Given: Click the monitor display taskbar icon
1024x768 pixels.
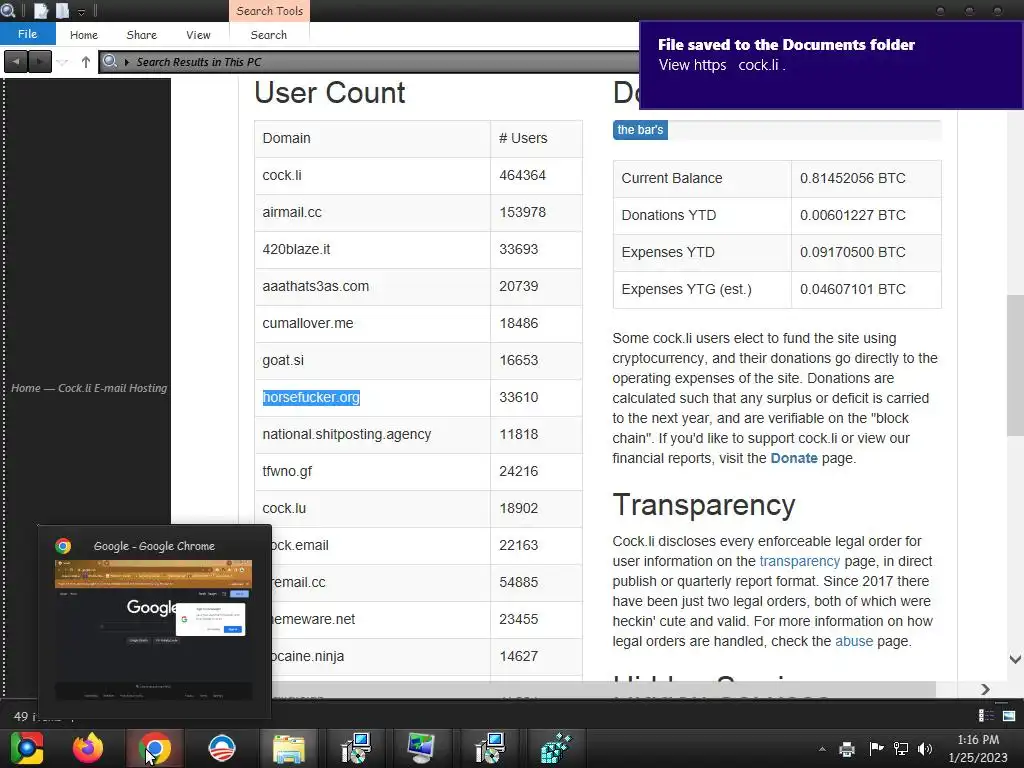Looking at the screenshot, I should (x=421, y=748).
